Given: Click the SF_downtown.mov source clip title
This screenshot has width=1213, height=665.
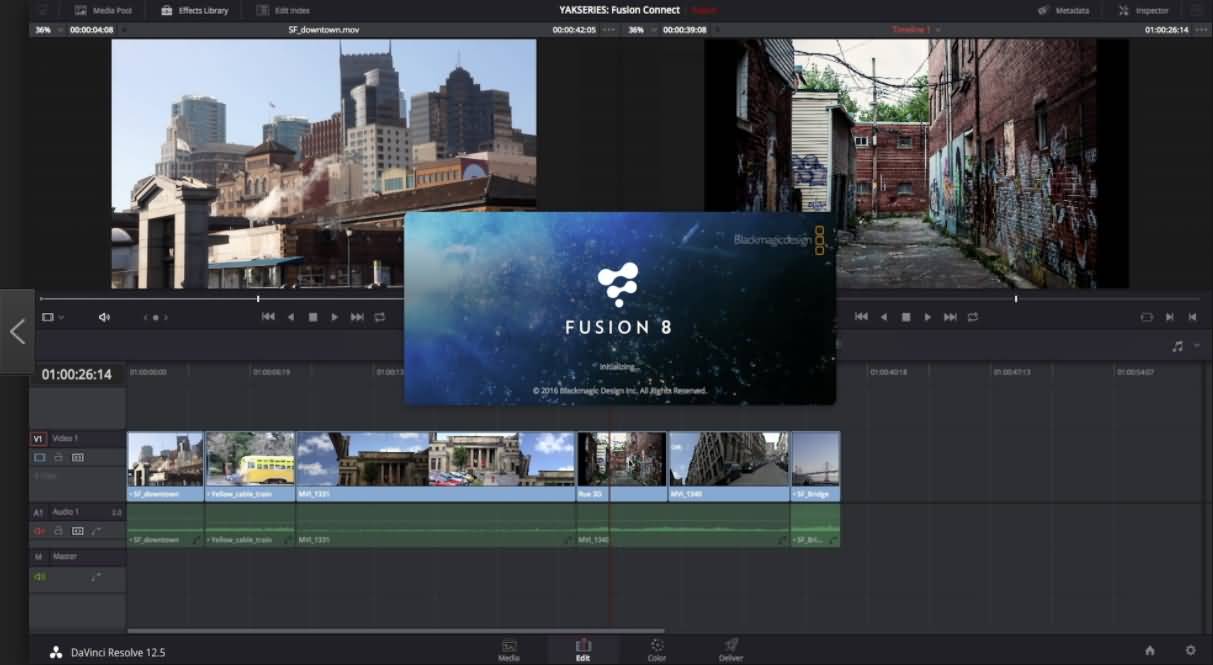Looking at the screenshot, I should click(x=323, y=30).
